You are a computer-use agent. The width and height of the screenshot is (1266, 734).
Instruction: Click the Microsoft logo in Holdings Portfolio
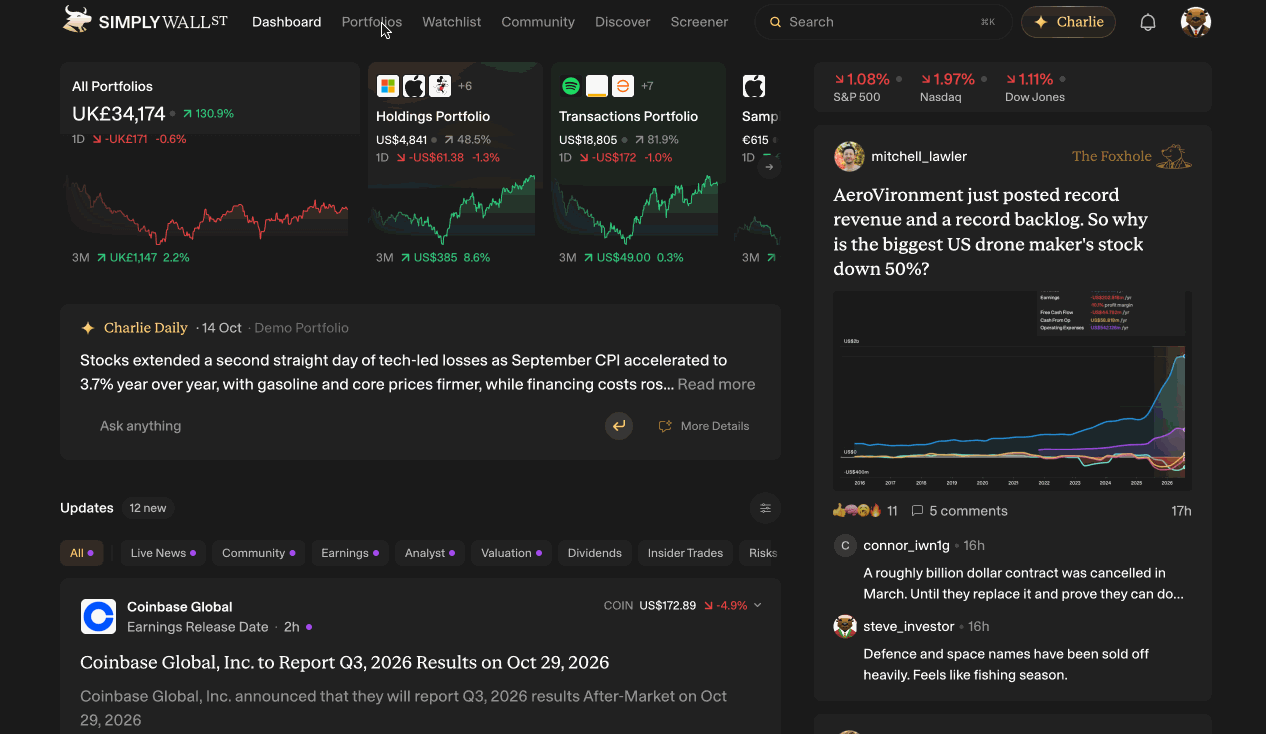pyautogui.click(x=388, y=86)
